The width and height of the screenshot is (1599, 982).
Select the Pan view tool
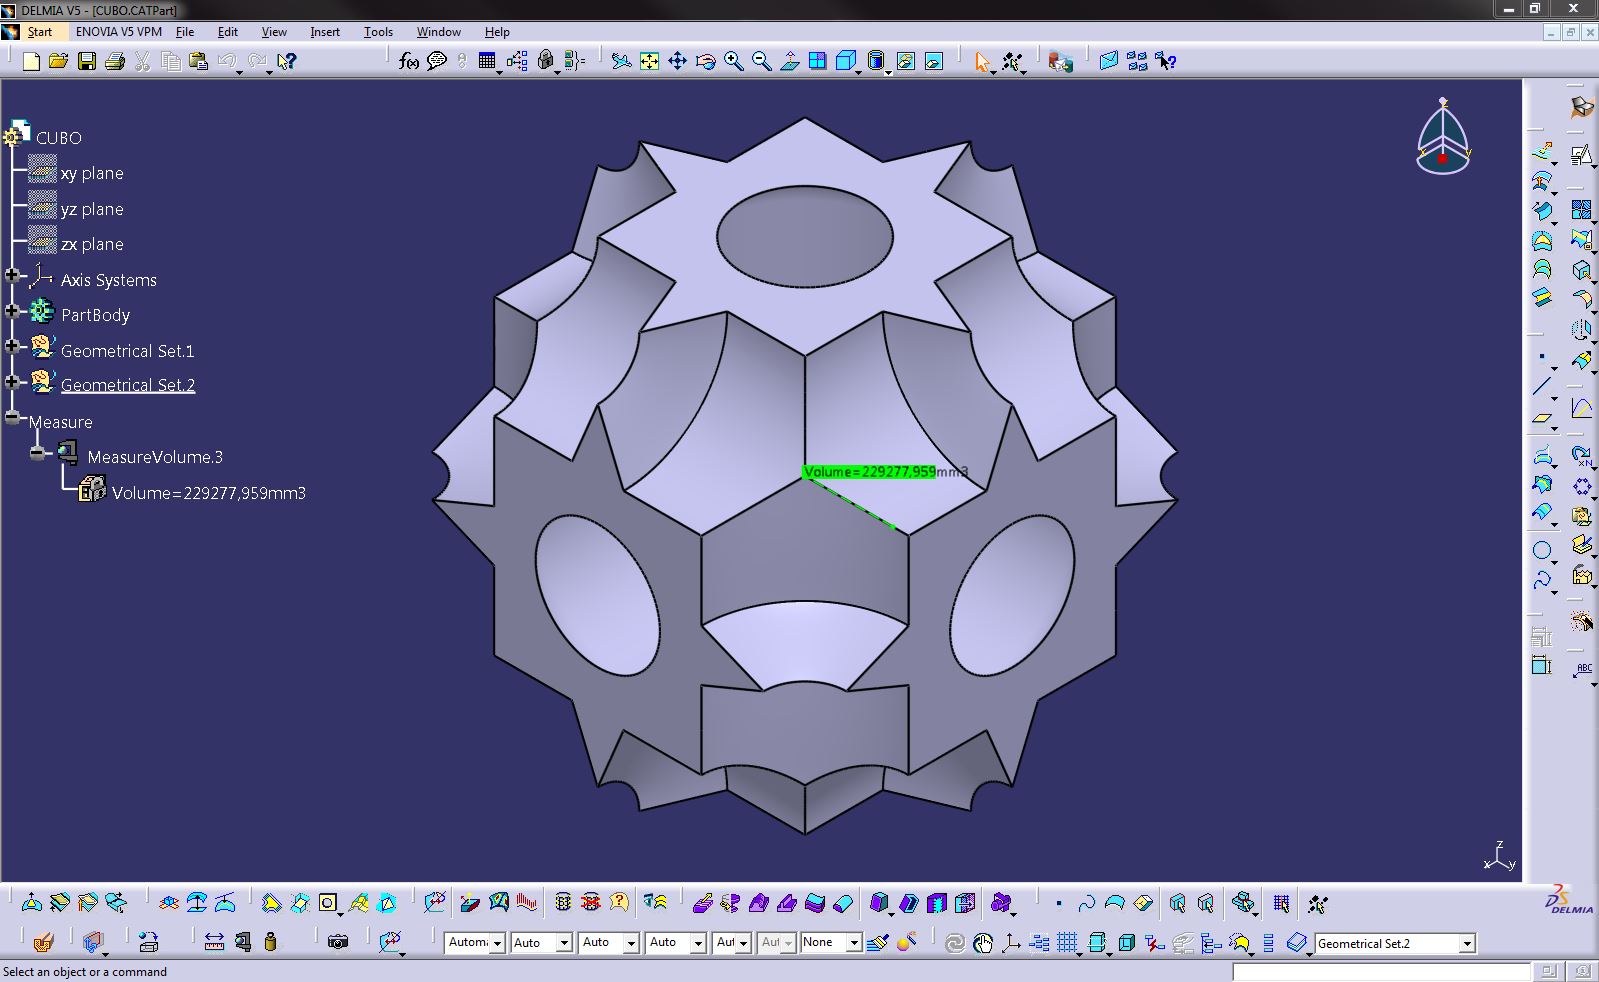[x=677, y=62]
